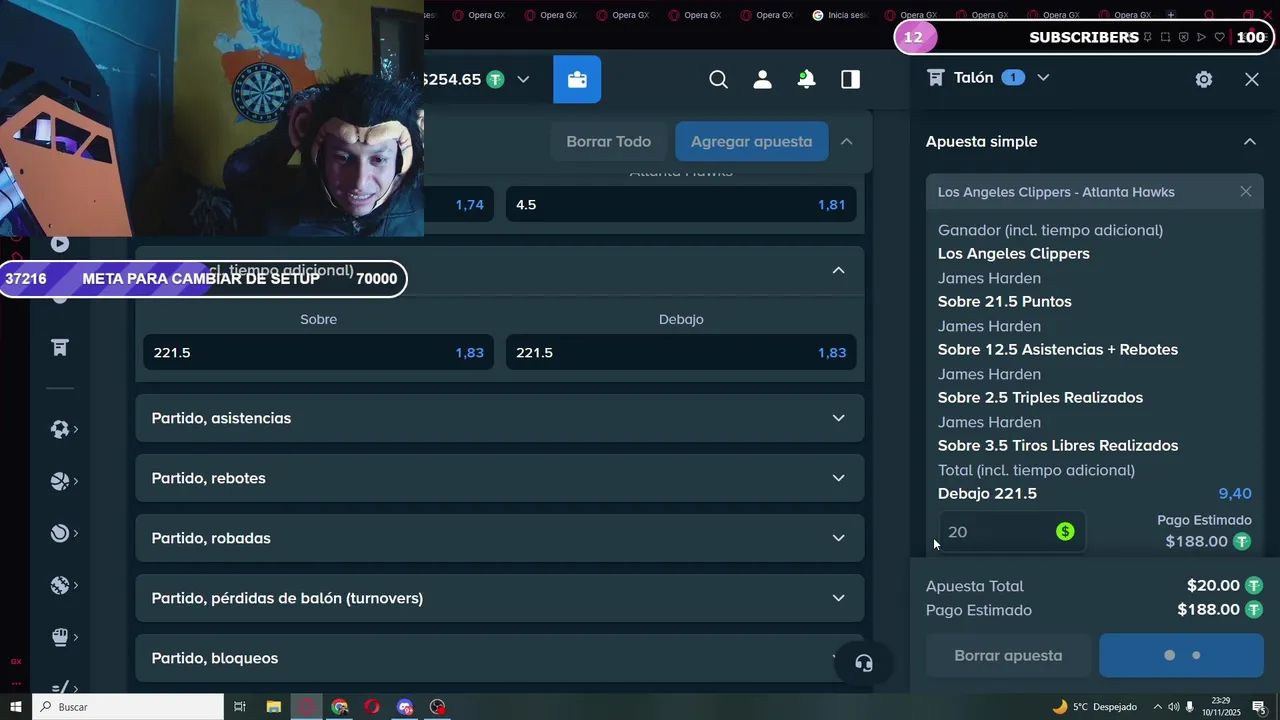Open the Windows notification center

point(1259,707)
